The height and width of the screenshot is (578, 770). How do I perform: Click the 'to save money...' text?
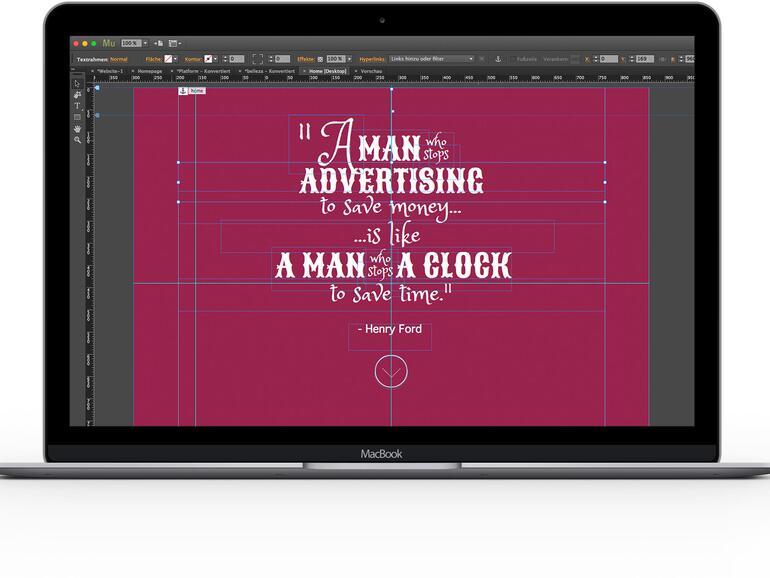point(391,207)
